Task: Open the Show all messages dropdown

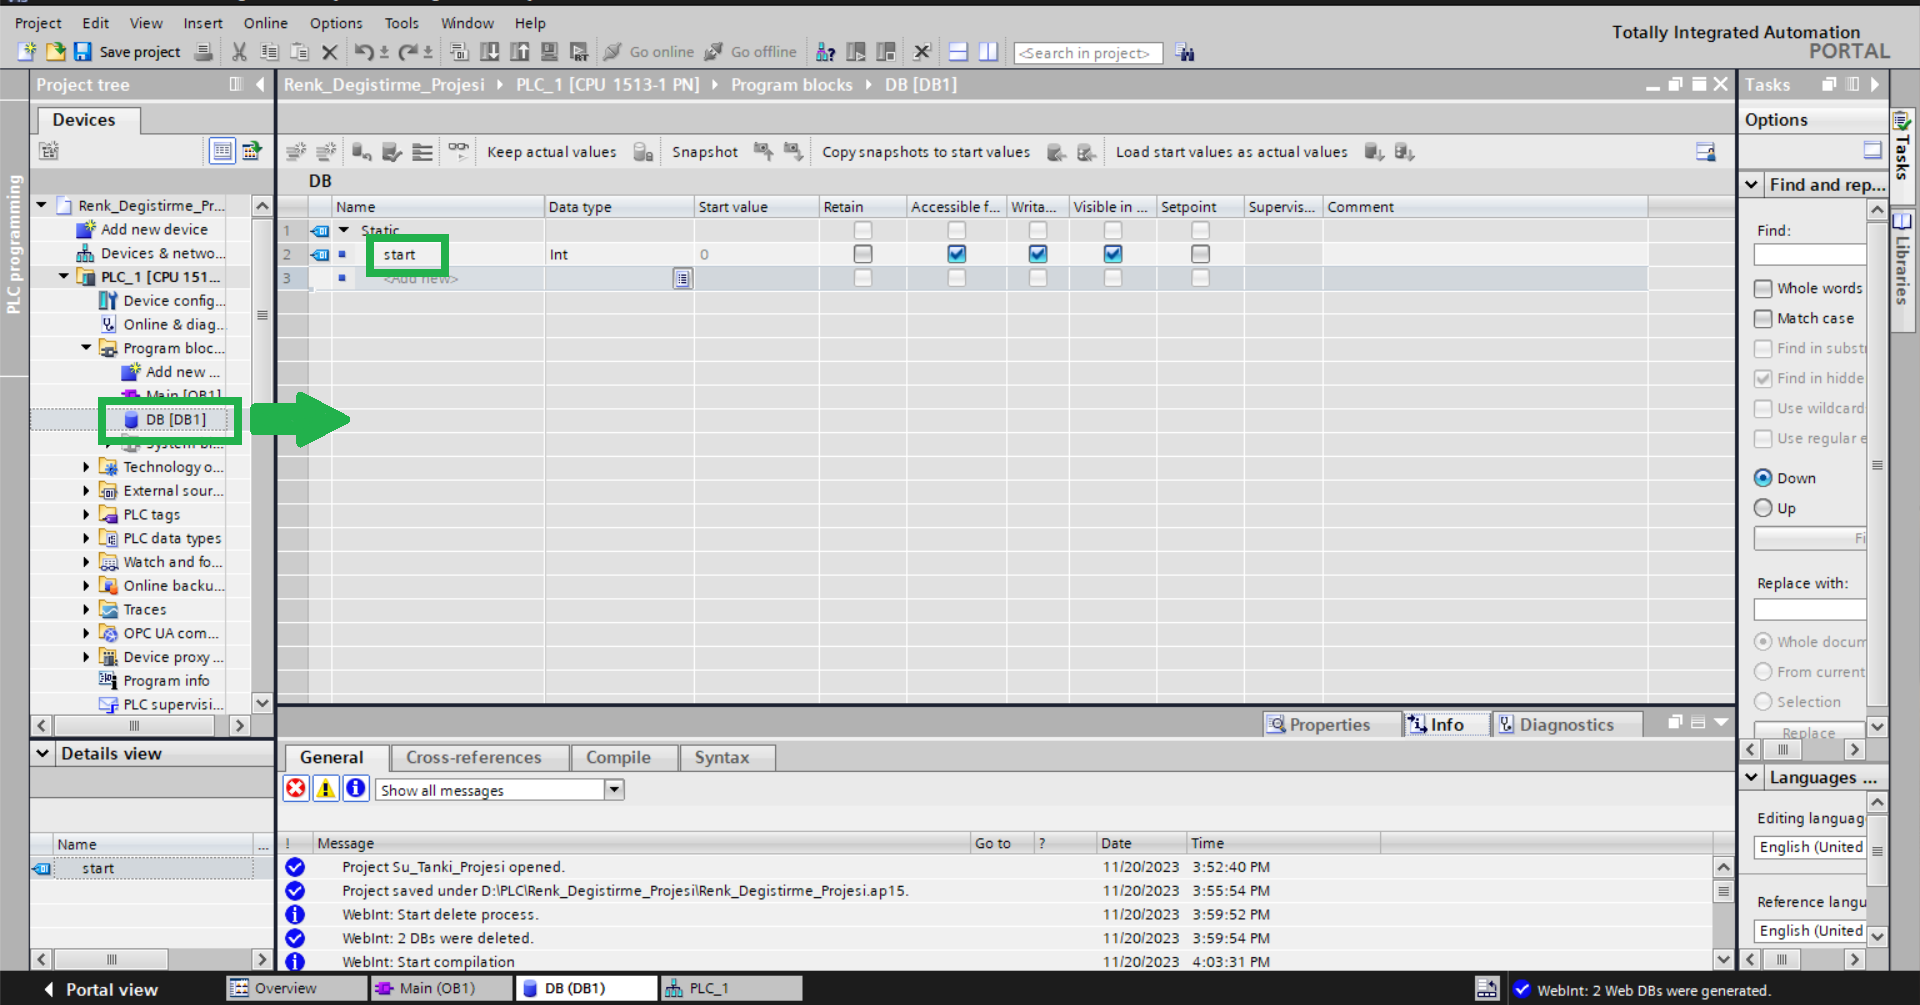Action: pos(614,790)
